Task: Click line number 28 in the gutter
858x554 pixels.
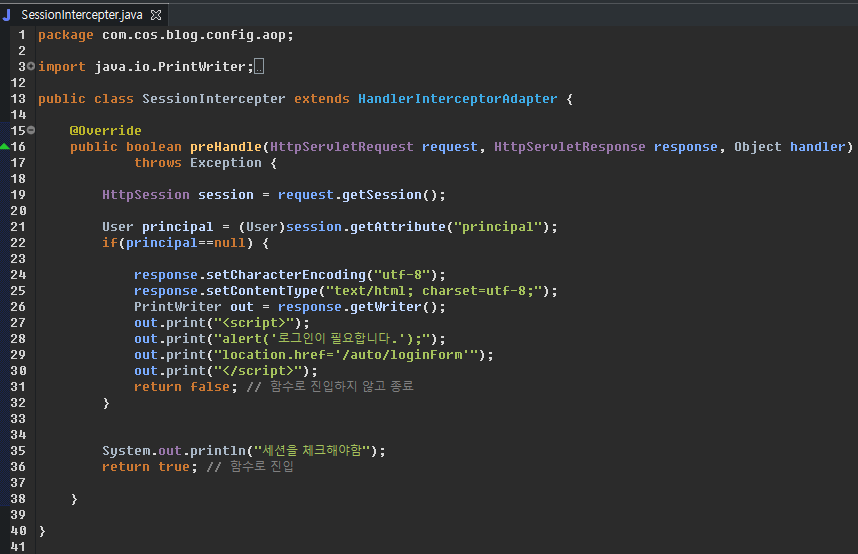Action: 18,339
